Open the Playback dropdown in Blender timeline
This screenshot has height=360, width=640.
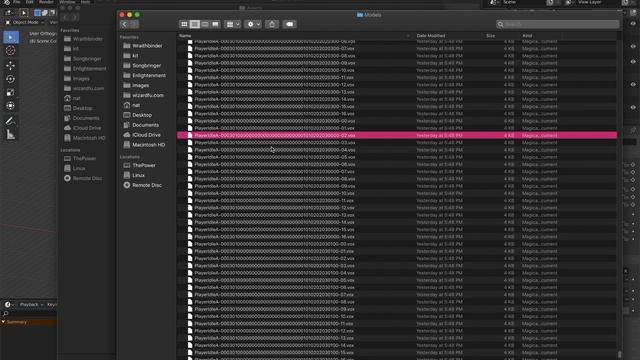coord(31,304)
